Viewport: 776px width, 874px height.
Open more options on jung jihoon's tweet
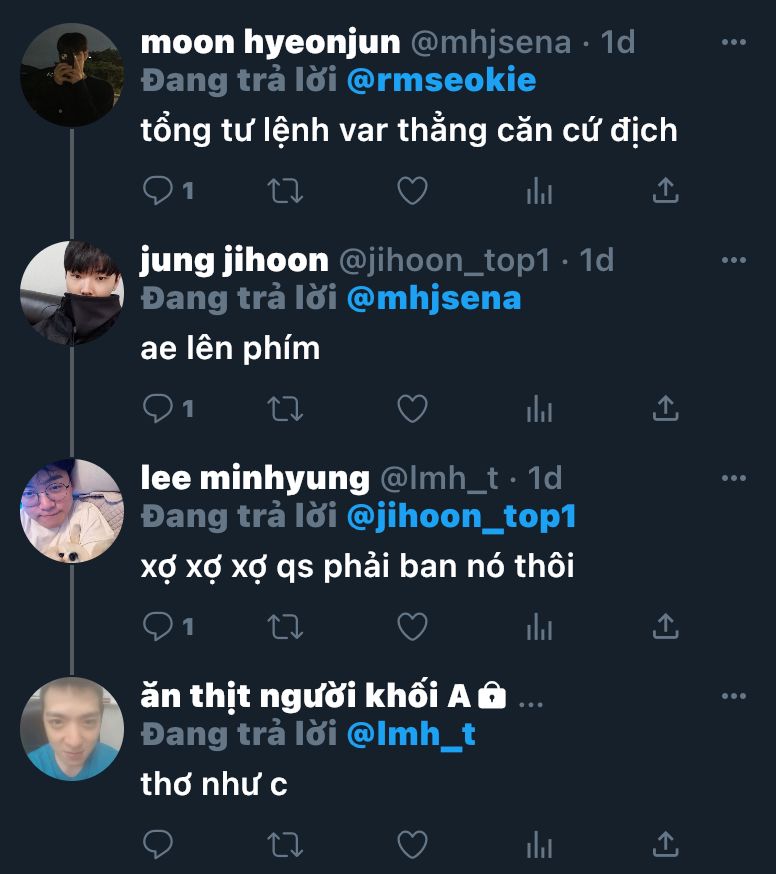pyautogui.click(x=734, y=261)
